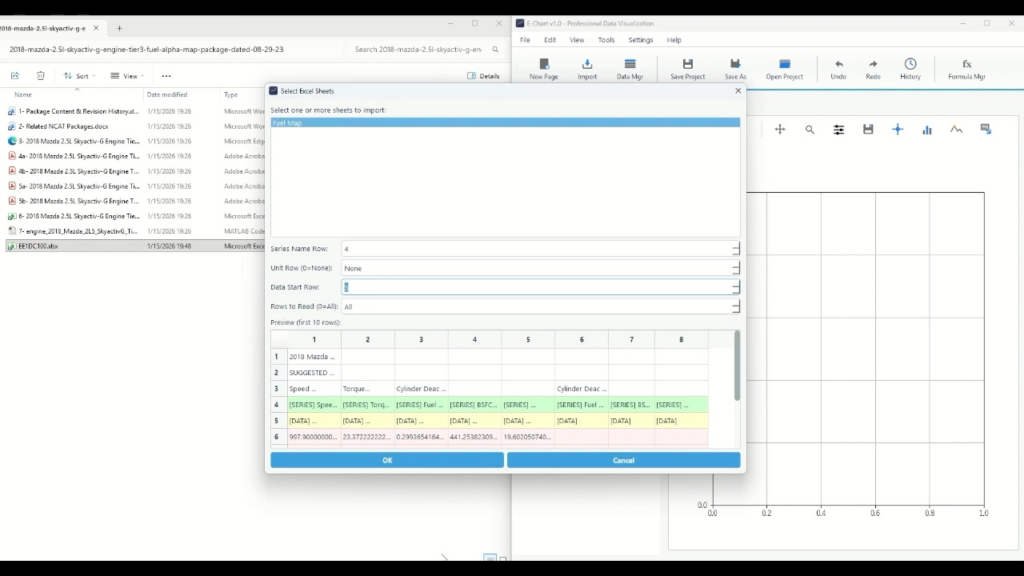Adjust the Unit Row spinner arrows

(736, 268)
